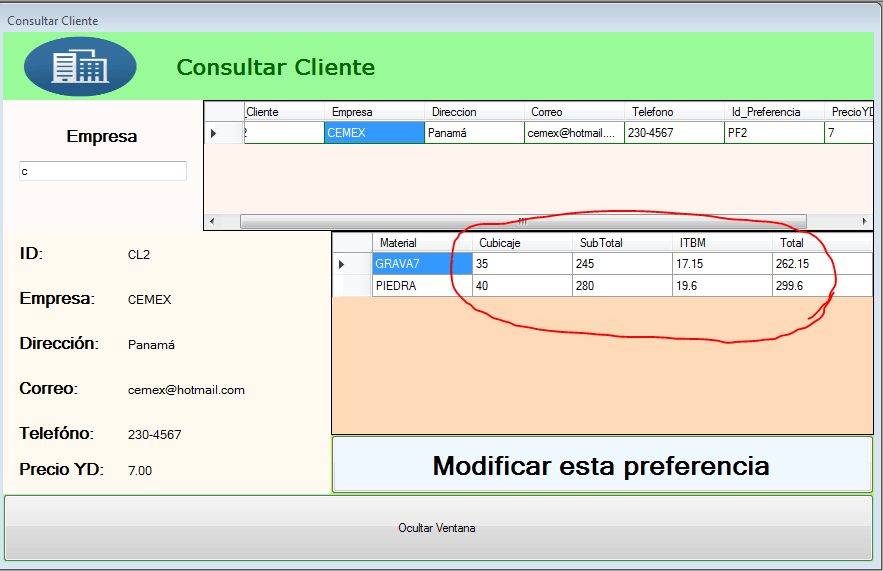883x571 pixels.
Task: Select the CEMEX row header arrow
Action: pyautogui.click(x=224, y=133)
